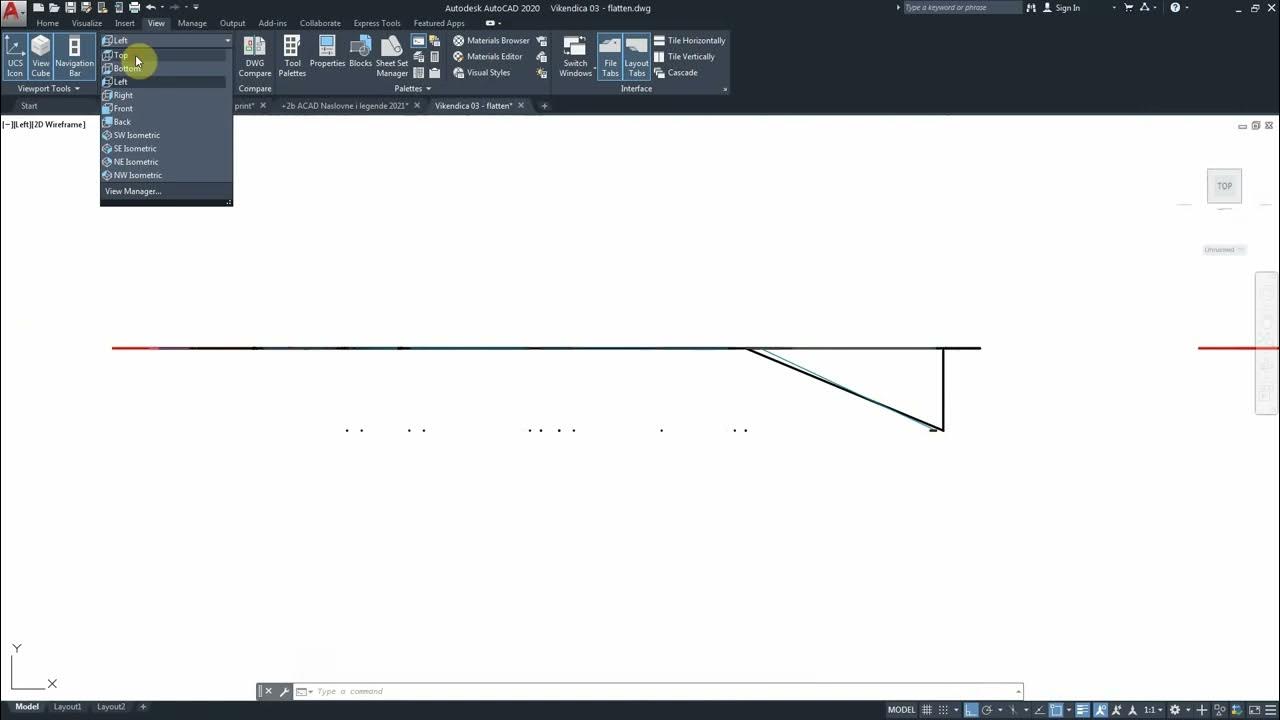Open Tool Palettes
1280x720 pixels.
[x=292, y=56]
